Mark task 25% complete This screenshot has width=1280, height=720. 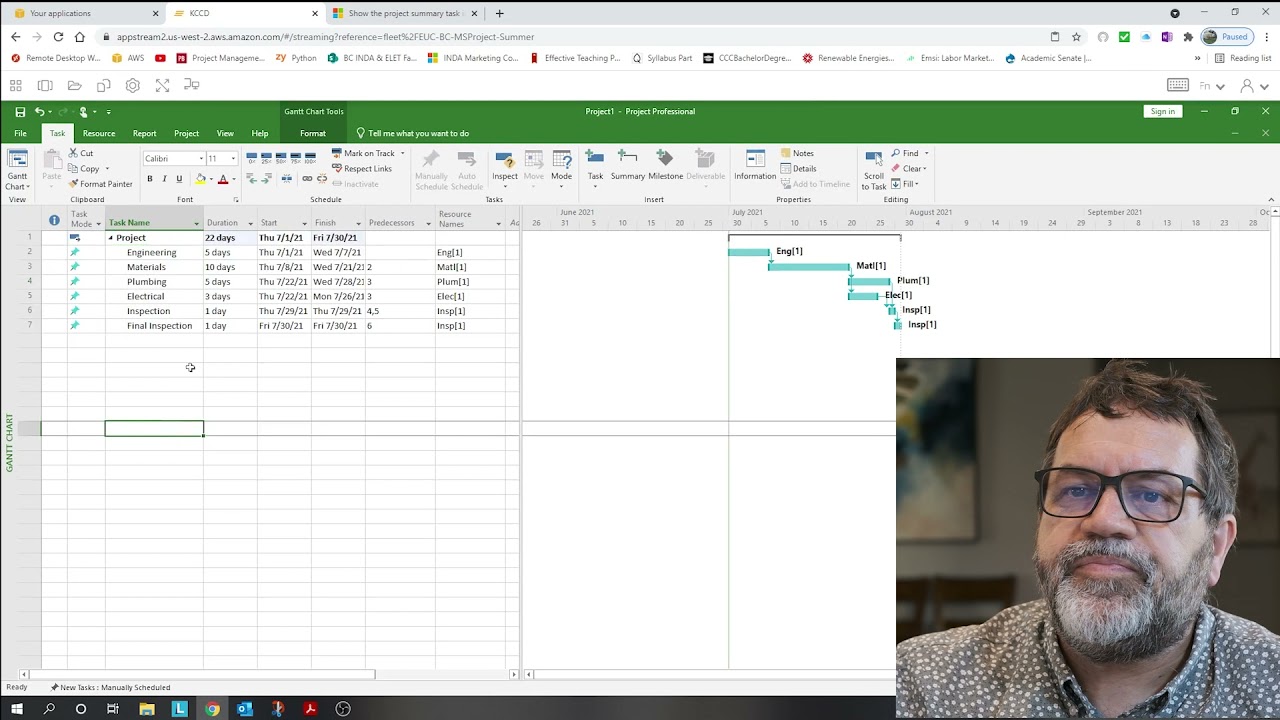266,158
